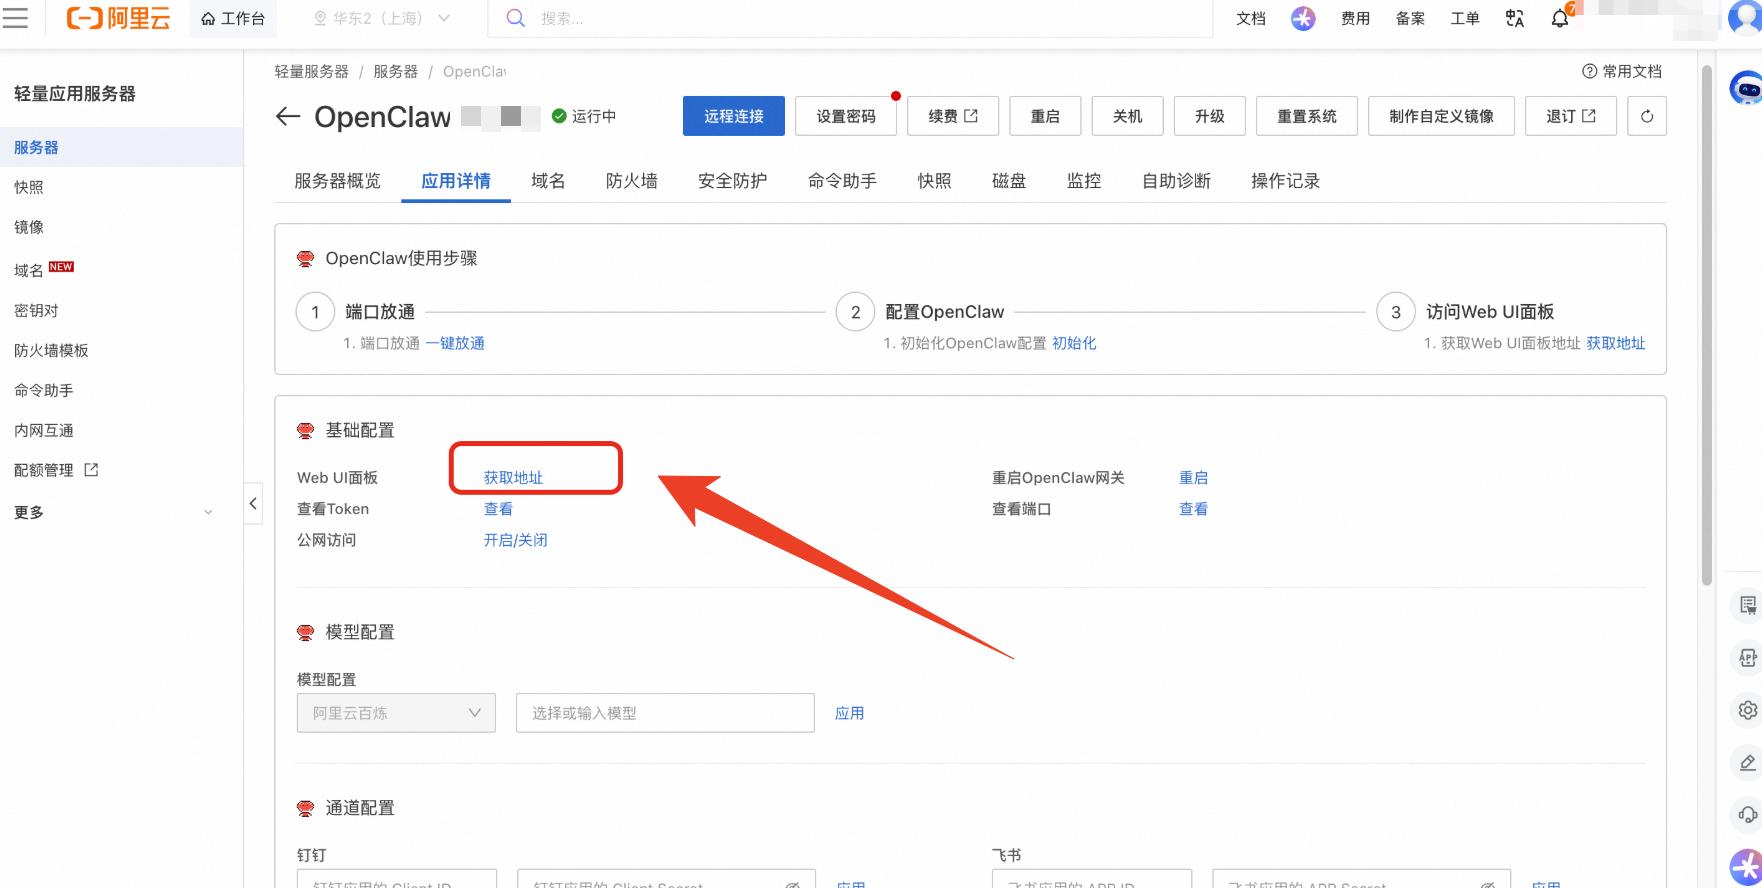Click the 重置系统 button
The height and width of the screenshot is (888, 1762).
[1307, 116]
